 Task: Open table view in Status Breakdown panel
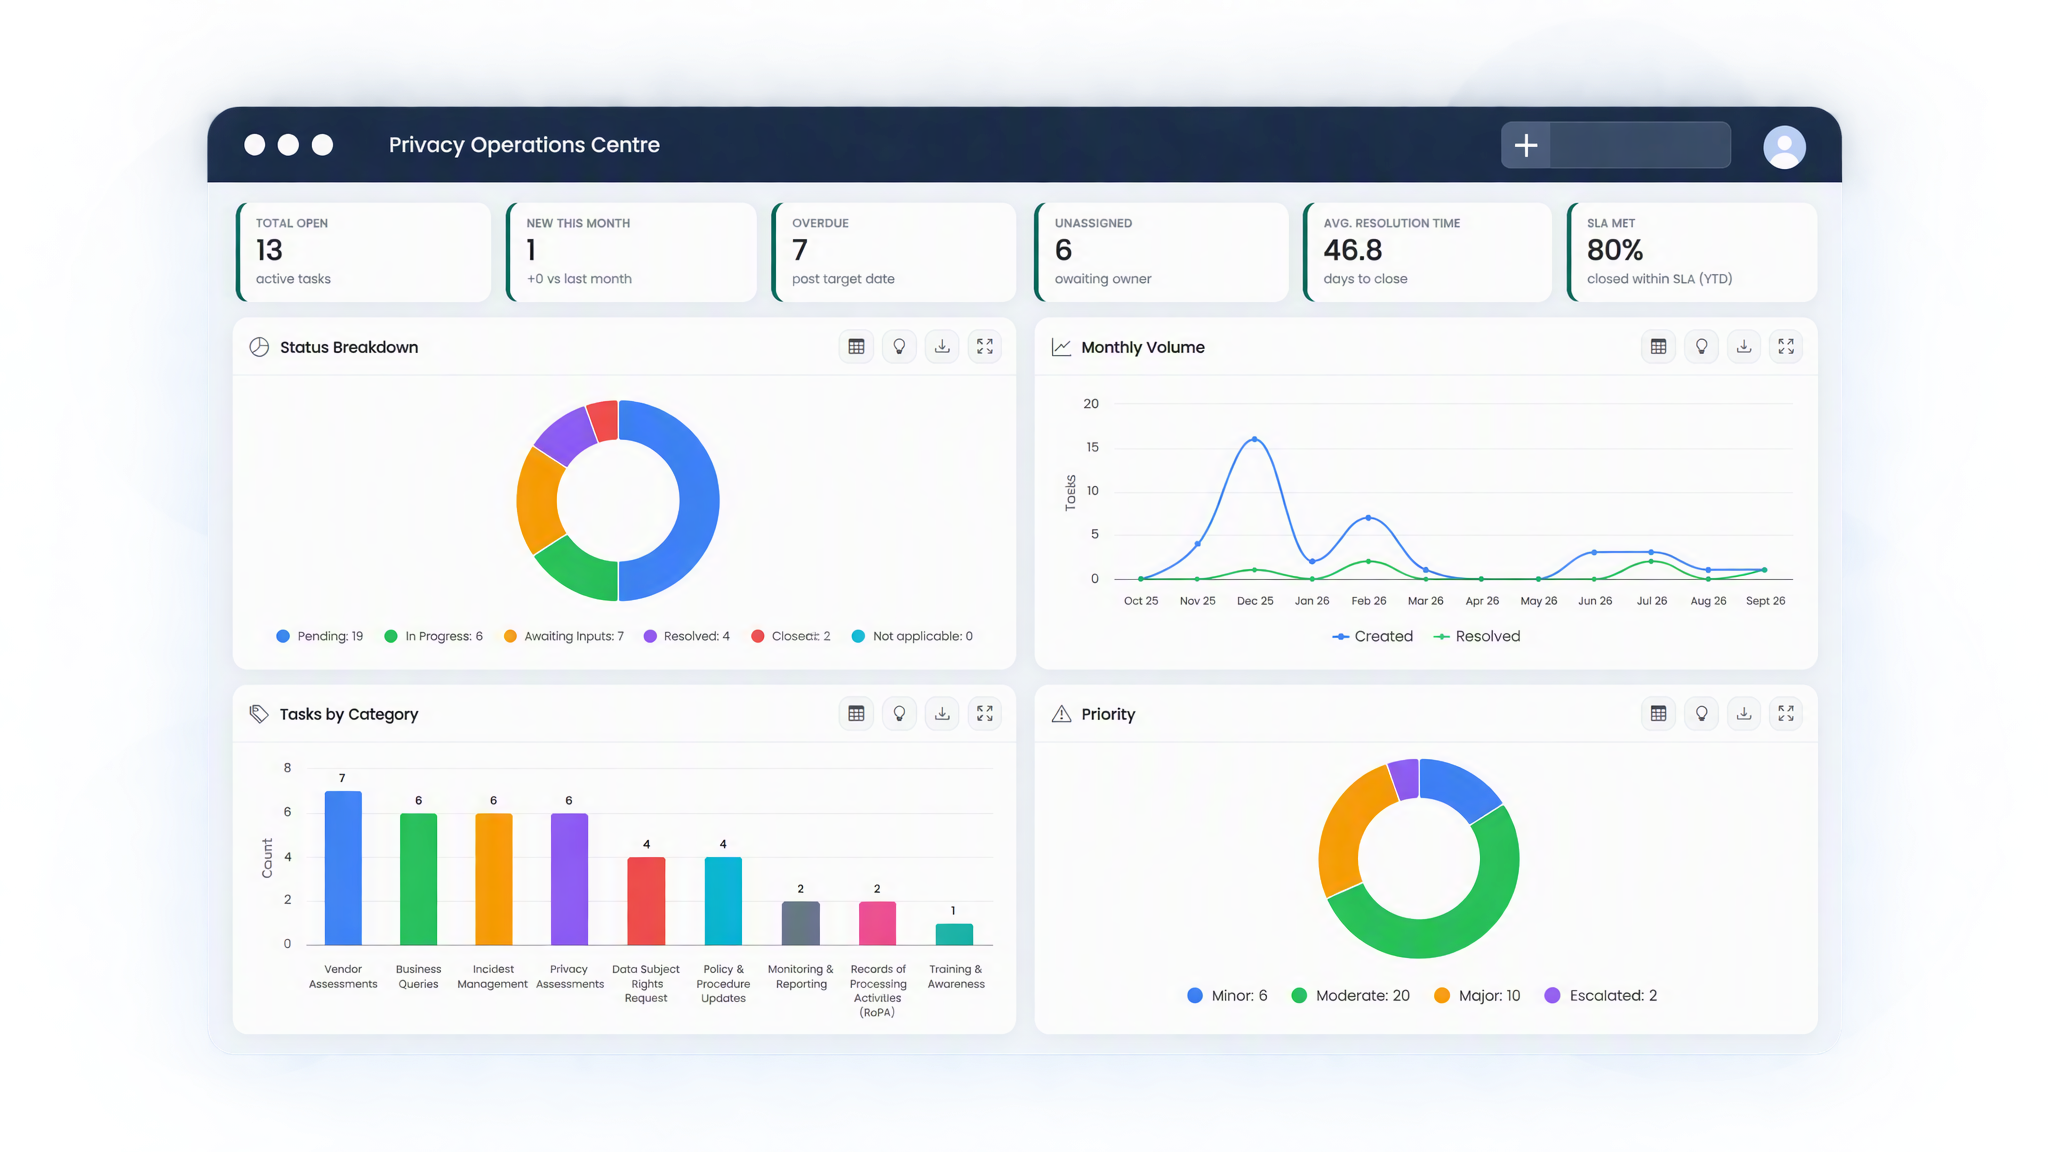pos(856,346)
